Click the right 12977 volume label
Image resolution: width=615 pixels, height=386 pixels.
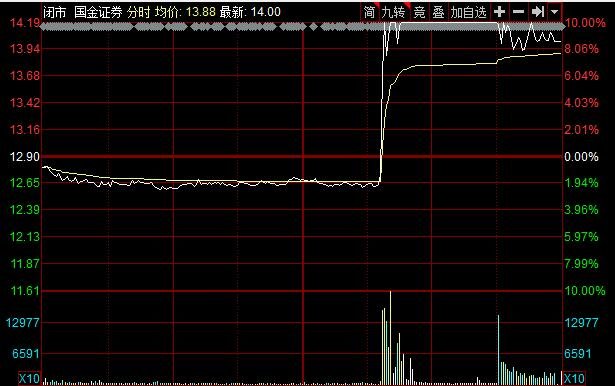(x=581, y=323)
